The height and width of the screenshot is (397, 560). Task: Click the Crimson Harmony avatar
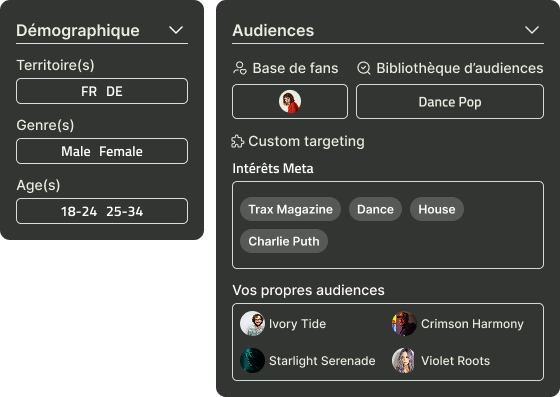[404, 323]
